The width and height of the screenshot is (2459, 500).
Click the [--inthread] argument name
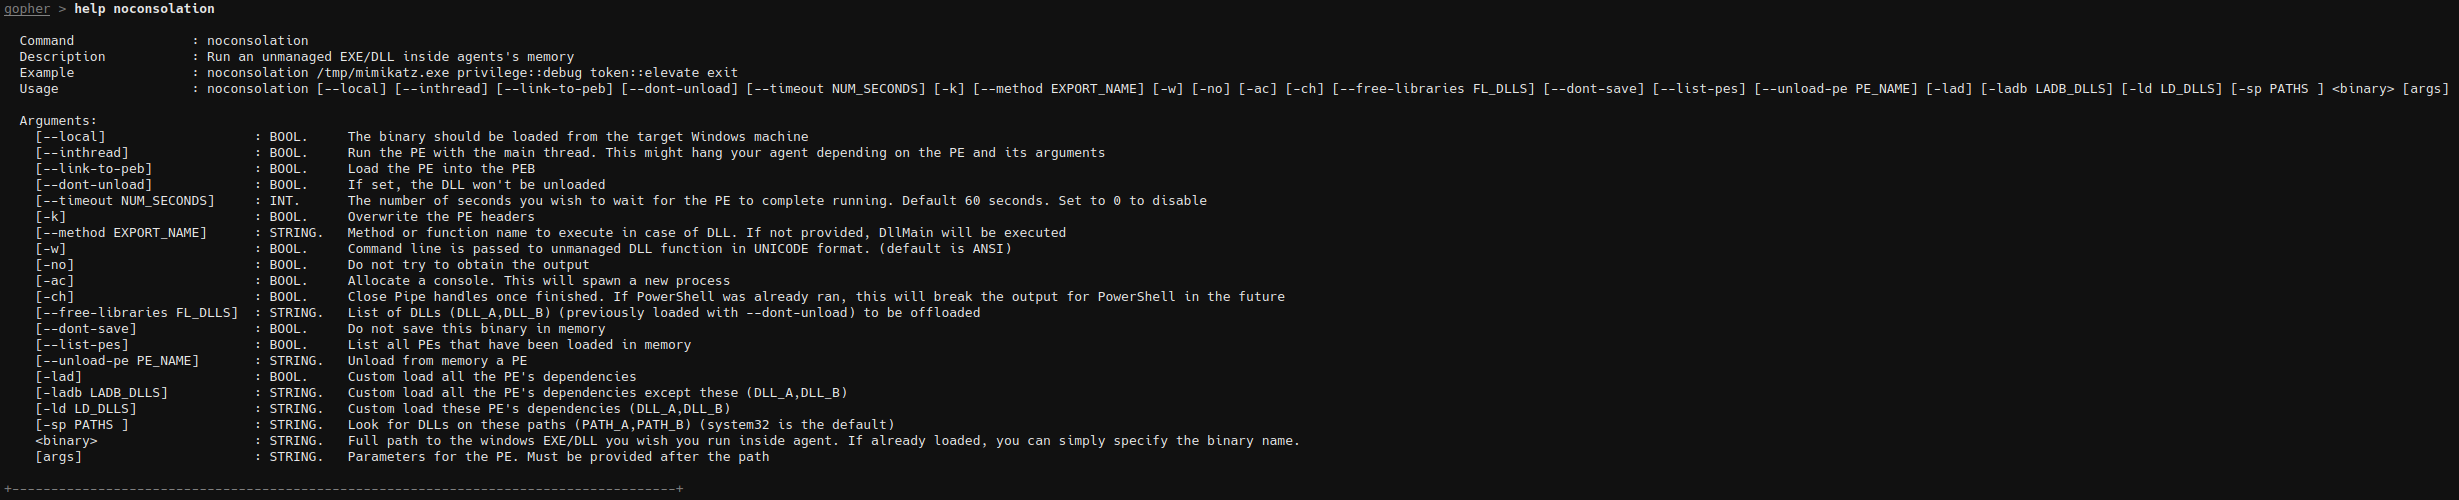[x=82, y=153]
